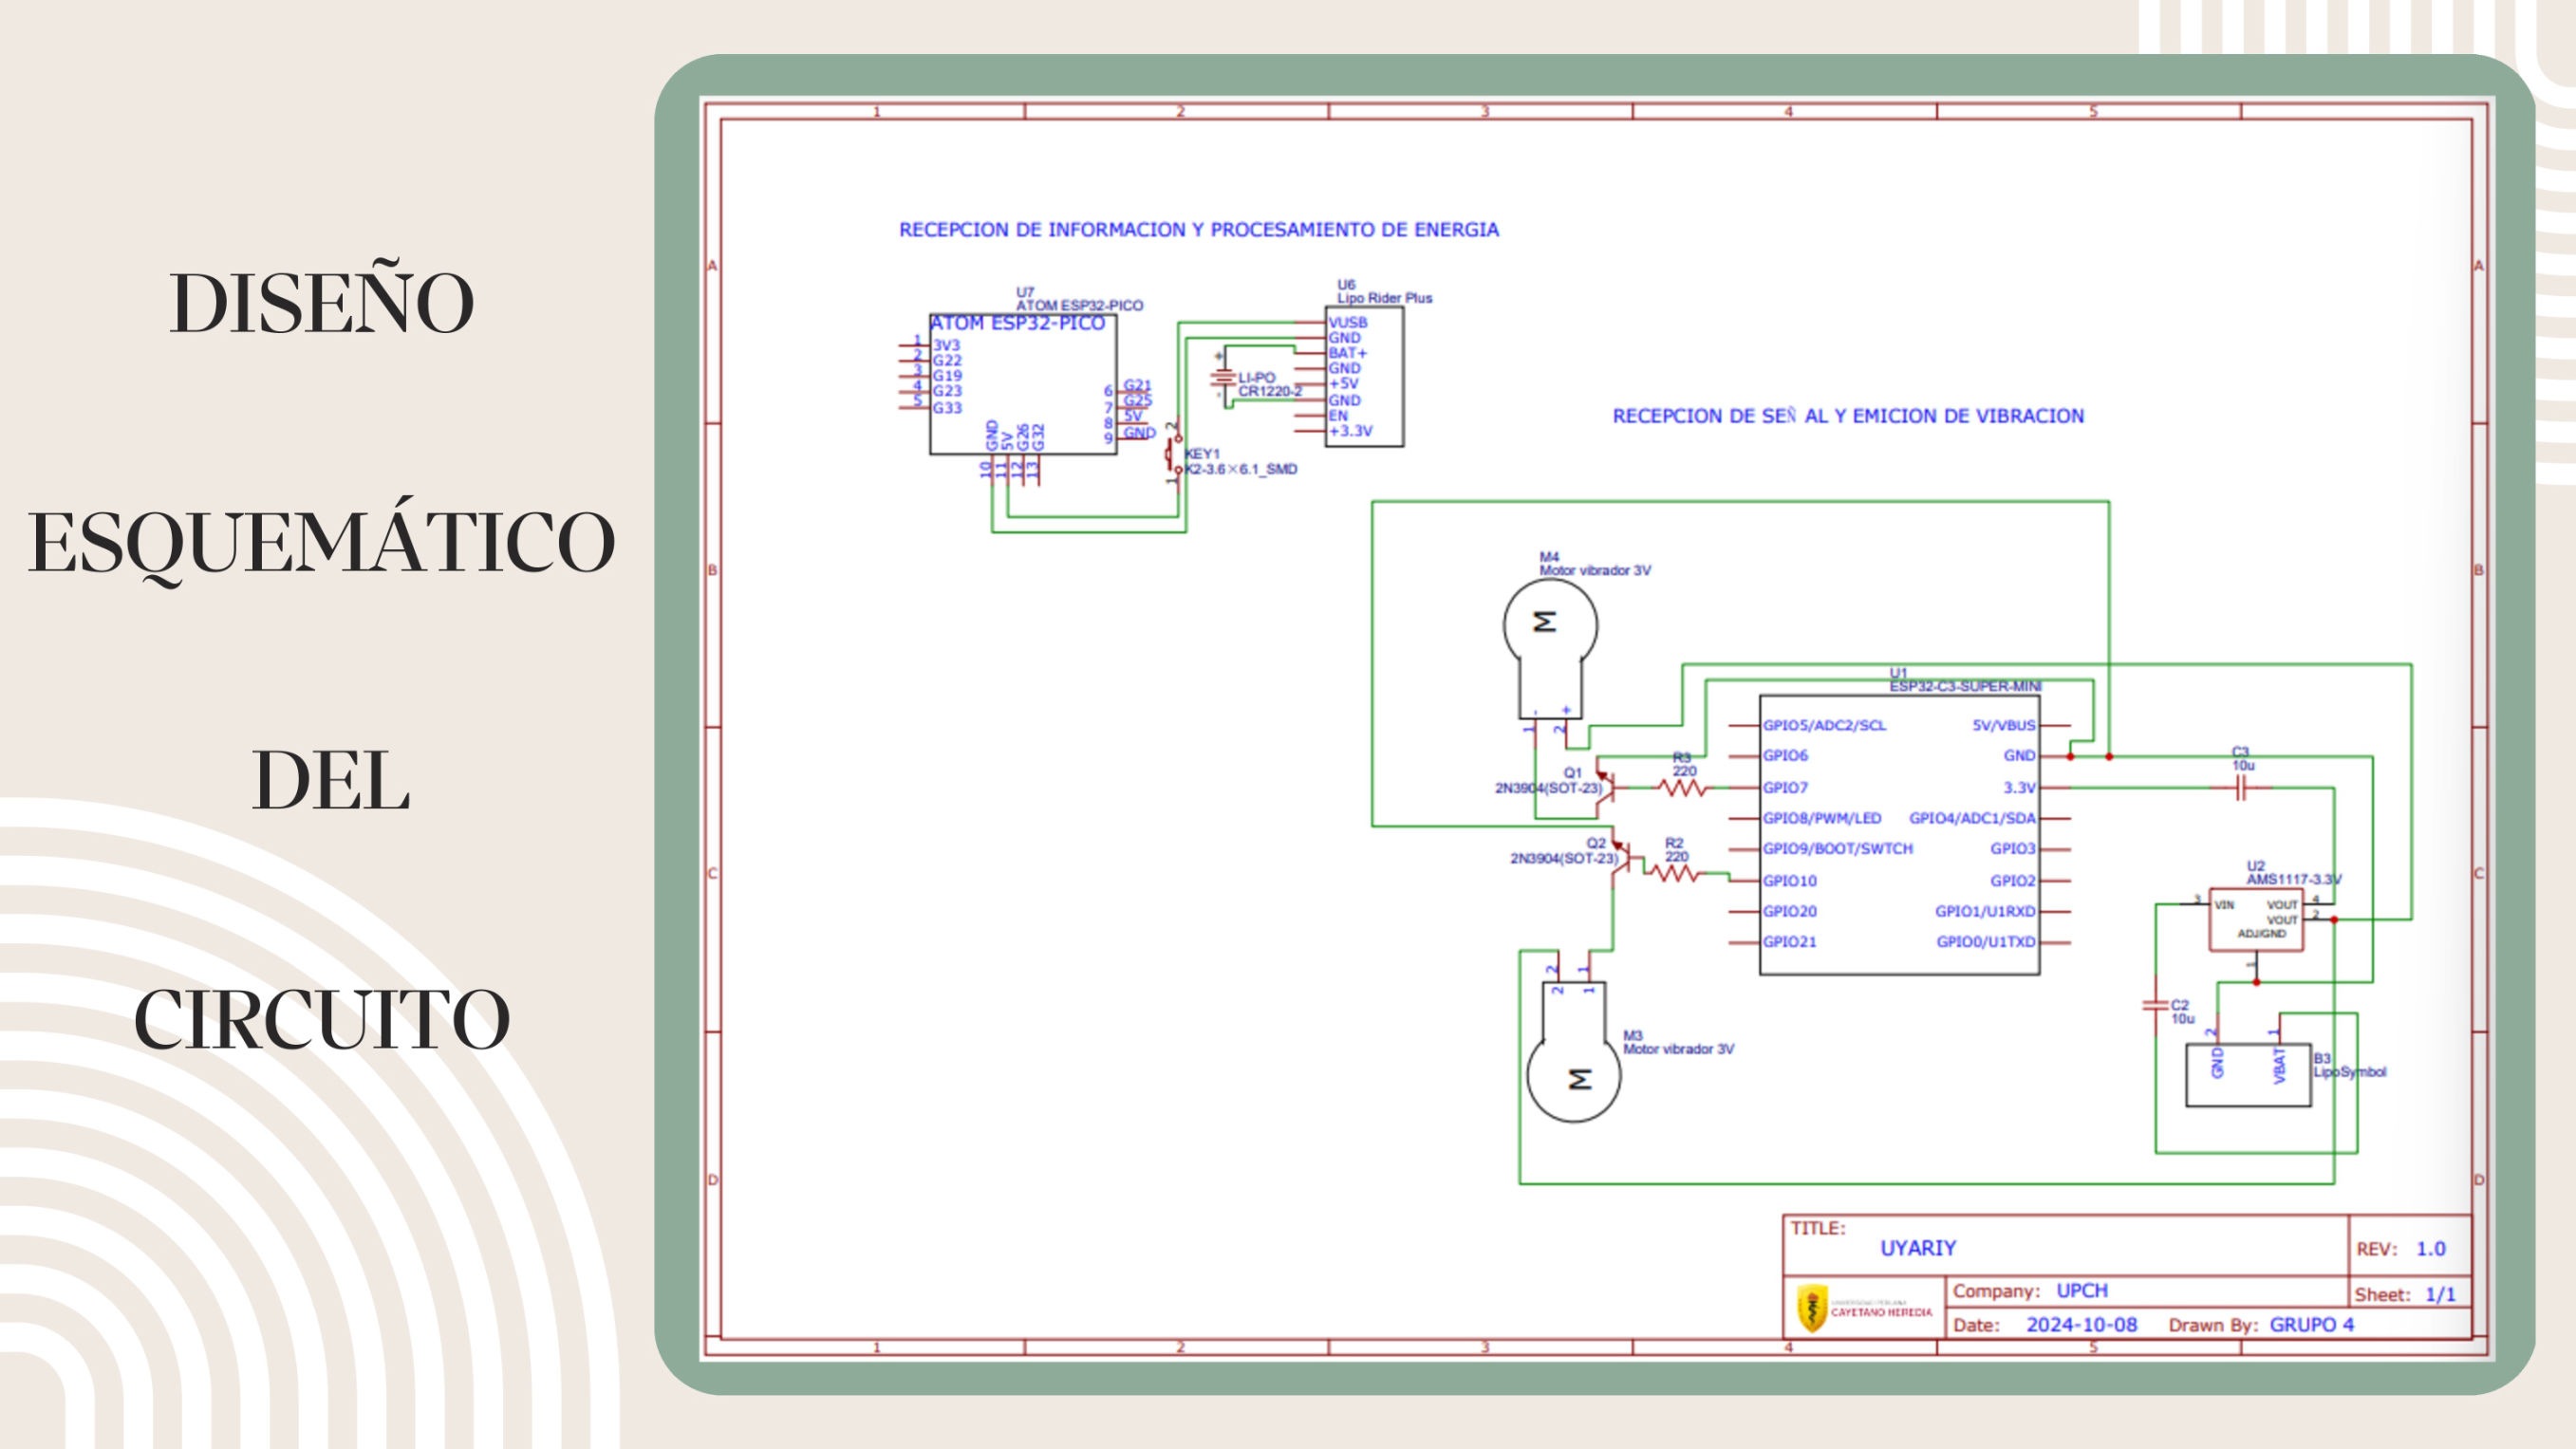The width and height of the screenshot is (2576, 1449).
Task: Click the GPIO7 pin label
Action: (x=1785, y=788)
